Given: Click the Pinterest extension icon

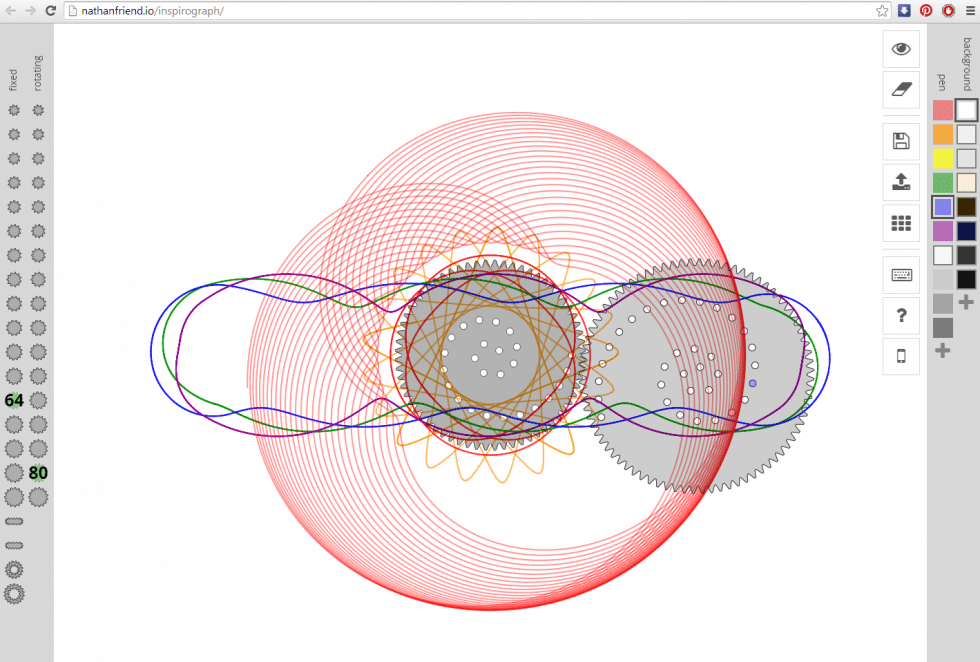Looking at the screenshot, I should pyautogui.click(x=926, y=11).
